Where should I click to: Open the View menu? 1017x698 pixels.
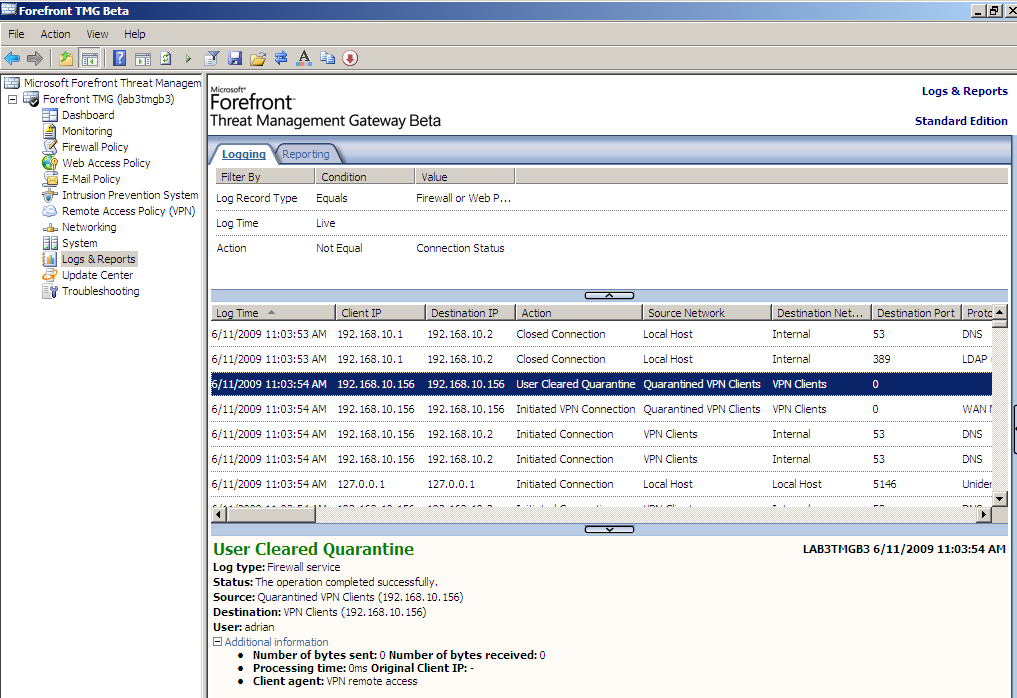click(97, 34)
